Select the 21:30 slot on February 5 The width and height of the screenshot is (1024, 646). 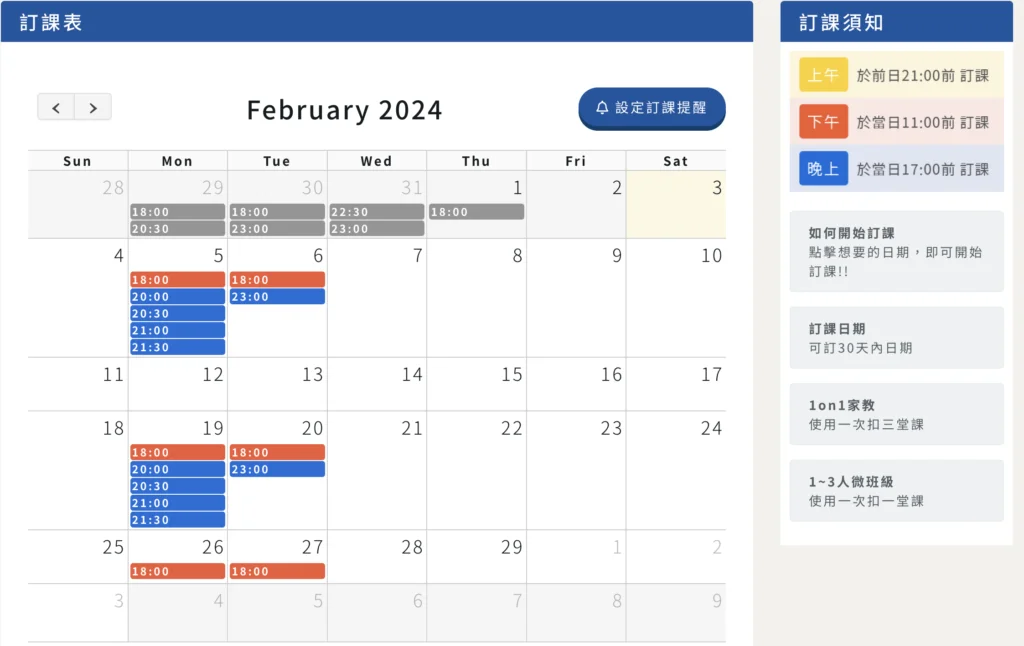click(177, 347)
